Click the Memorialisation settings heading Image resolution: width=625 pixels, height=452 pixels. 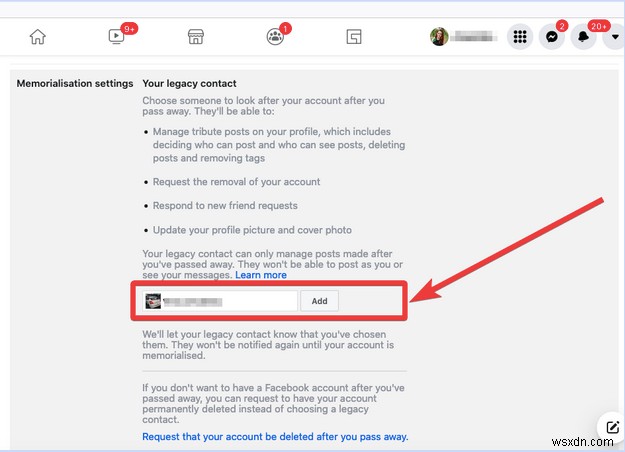[75, 83]
